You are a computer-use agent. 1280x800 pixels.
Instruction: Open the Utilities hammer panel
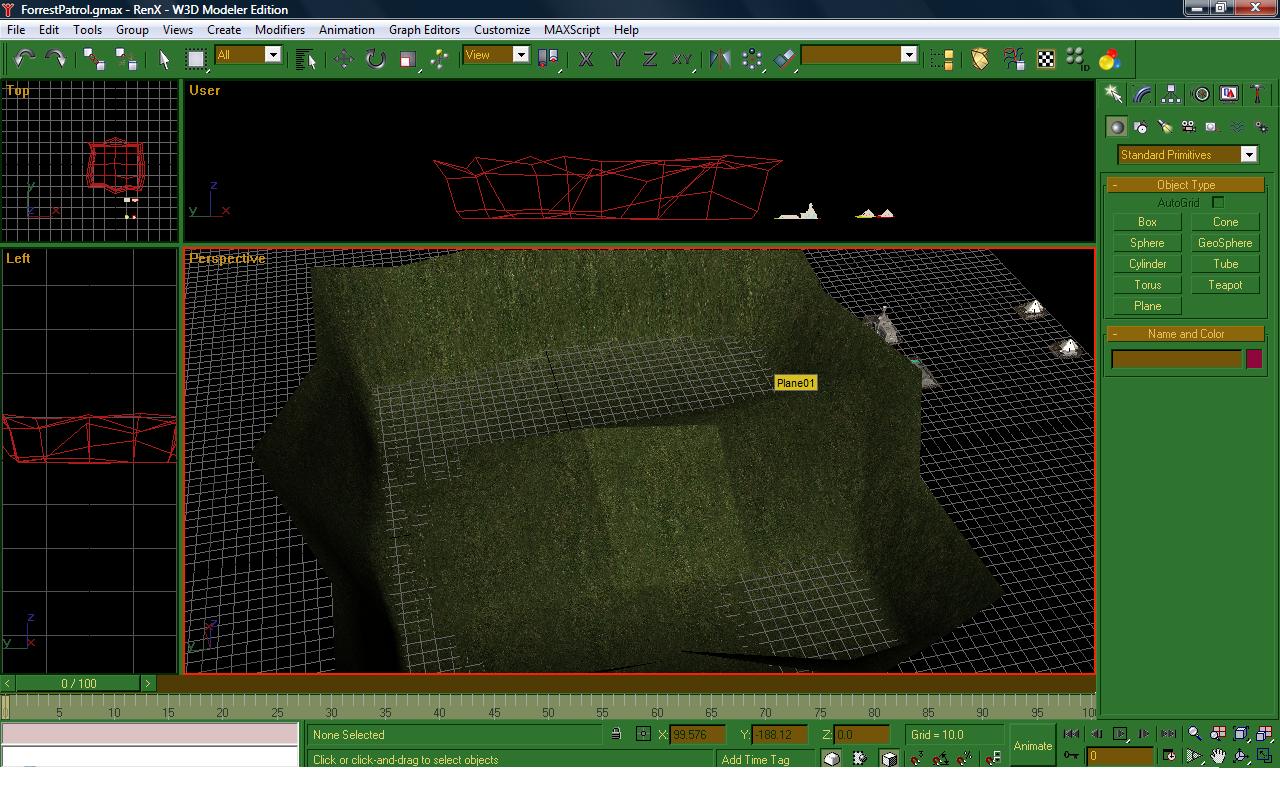[x=1258, y=94]
